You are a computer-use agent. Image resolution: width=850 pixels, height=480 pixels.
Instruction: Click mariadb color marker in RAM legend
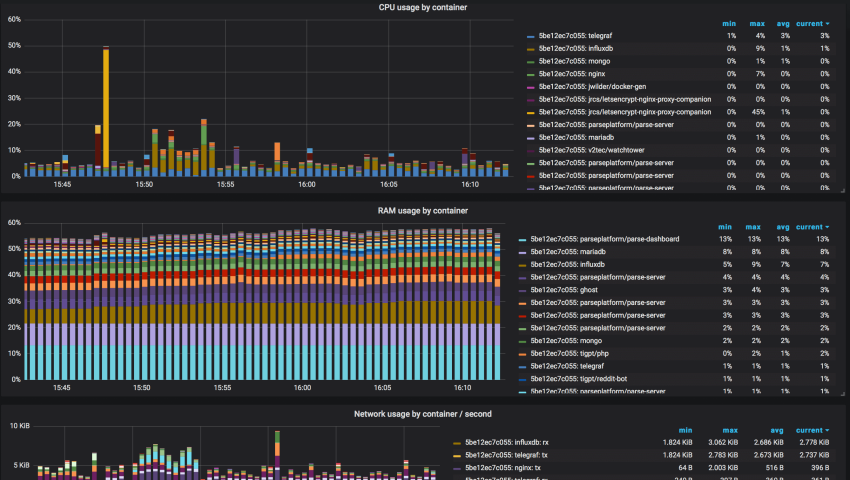click(522, 252)
